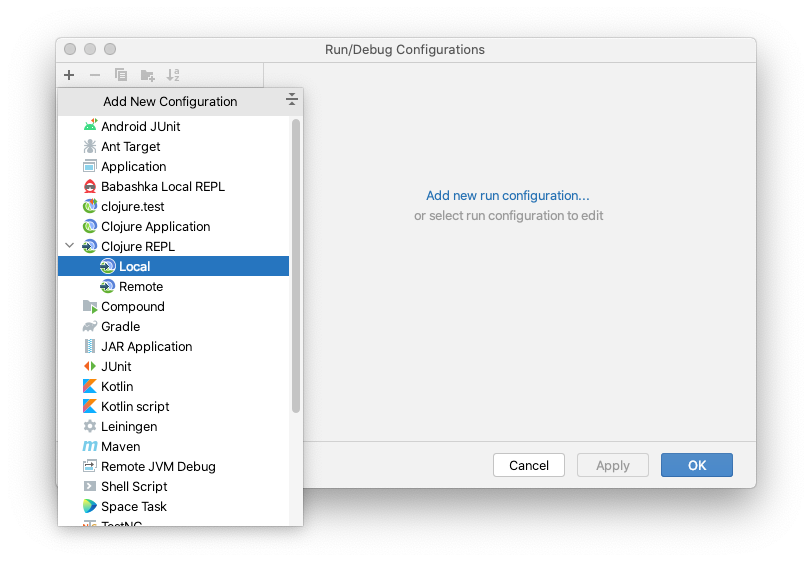
Task: Click the JUnit red-green icon
Action: click(90, 366)
